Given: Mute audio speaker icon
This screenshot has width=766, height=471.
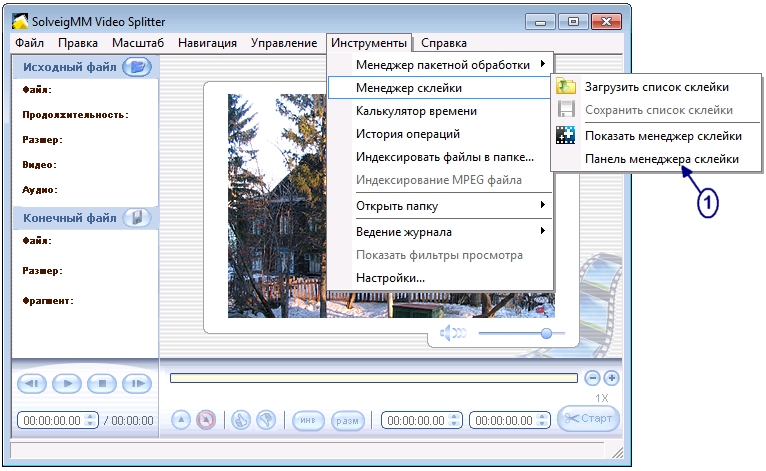Looking at the screenshot, I should click(452, 333).
